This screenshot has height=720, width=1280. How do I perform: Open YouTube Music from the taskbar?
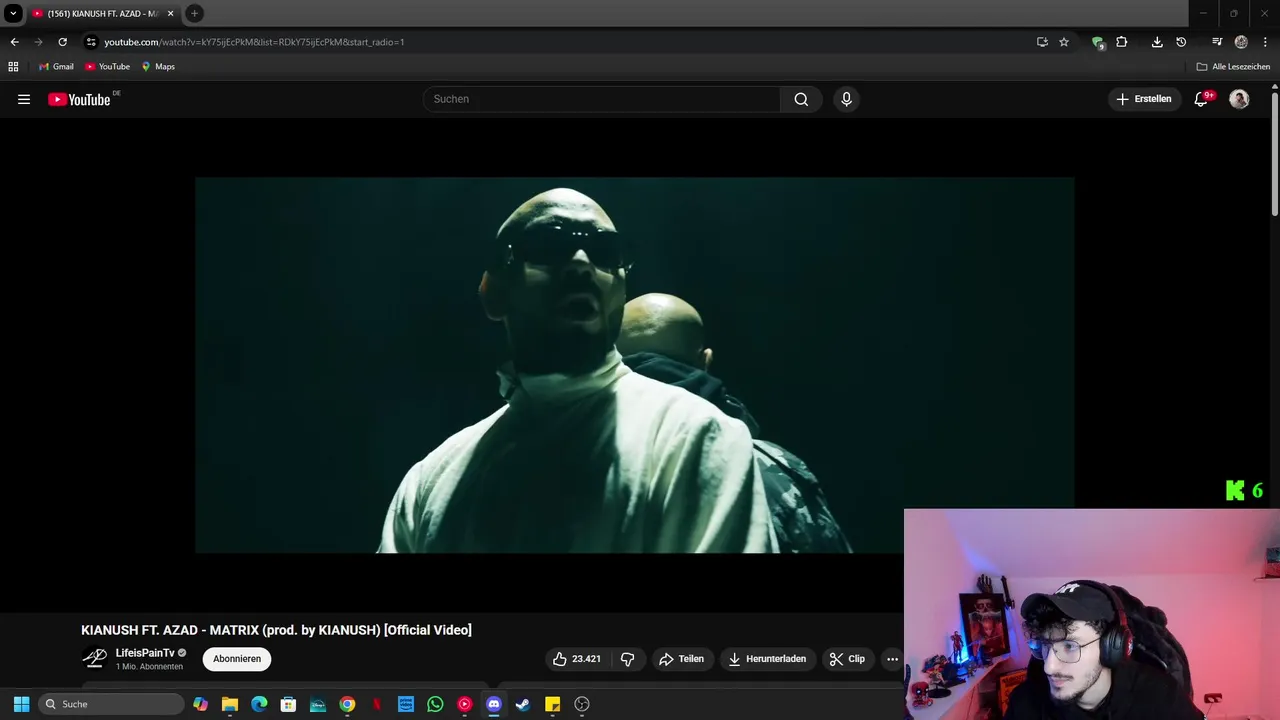(x=464, y=704)
